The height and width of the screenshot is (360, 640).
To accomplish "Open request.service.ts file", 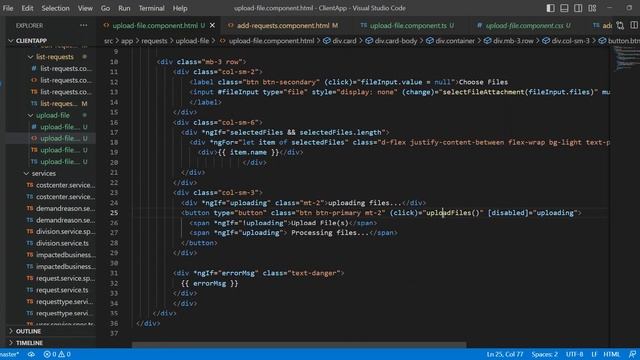I will [x=62, y=290].
